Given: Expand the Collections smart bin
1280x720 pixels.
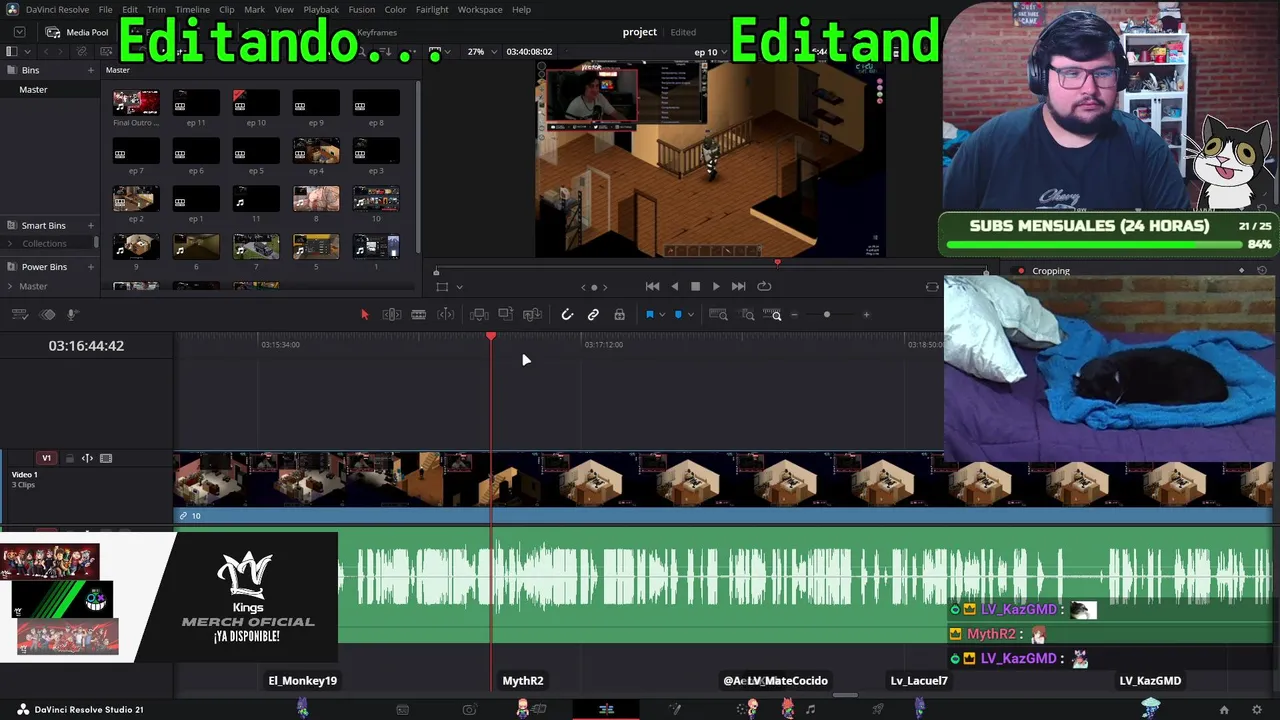Looking at the screenshot, I should point(10,244).
